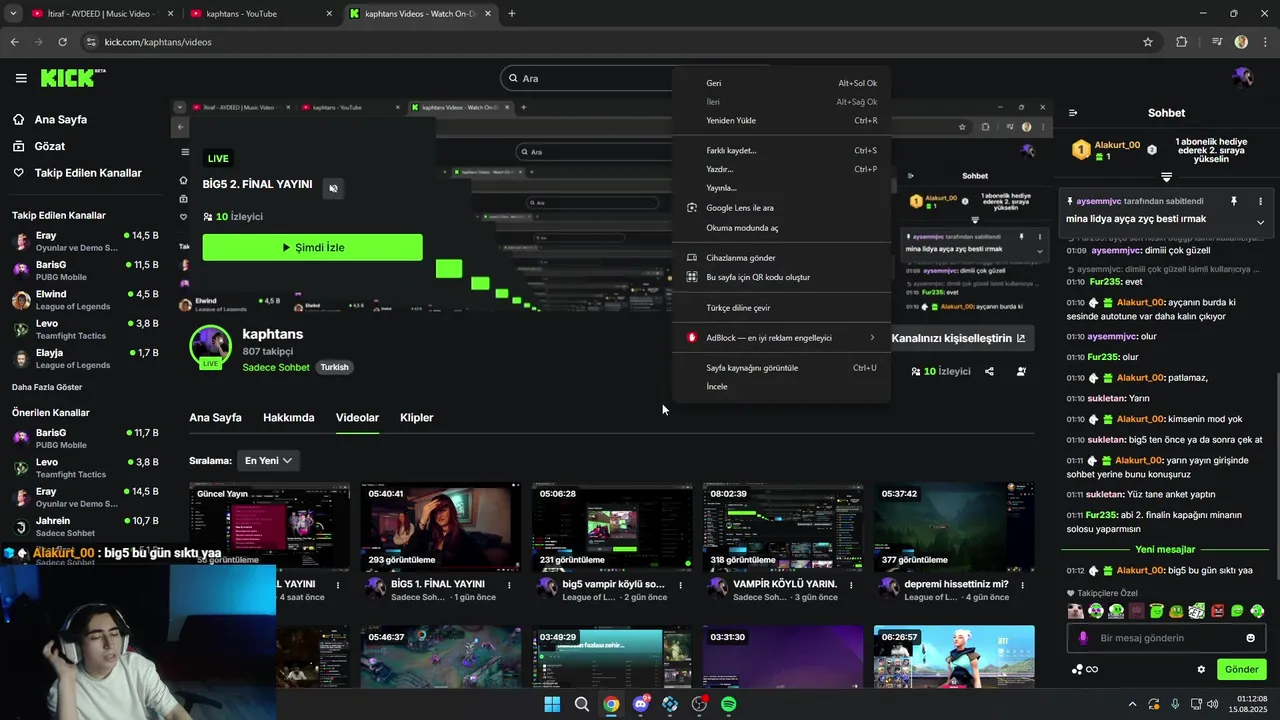Open options for 'depremi hissettiniz mi?' video
Viewport: 1280px width, 720px height.
click(1022, 585)
